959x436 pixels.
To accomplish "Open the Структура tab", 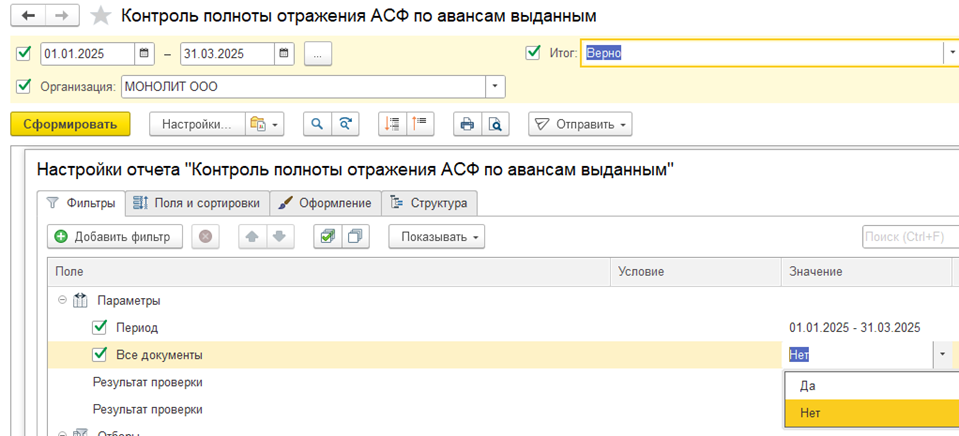I will pyautogui.click(x=429, y=203).
